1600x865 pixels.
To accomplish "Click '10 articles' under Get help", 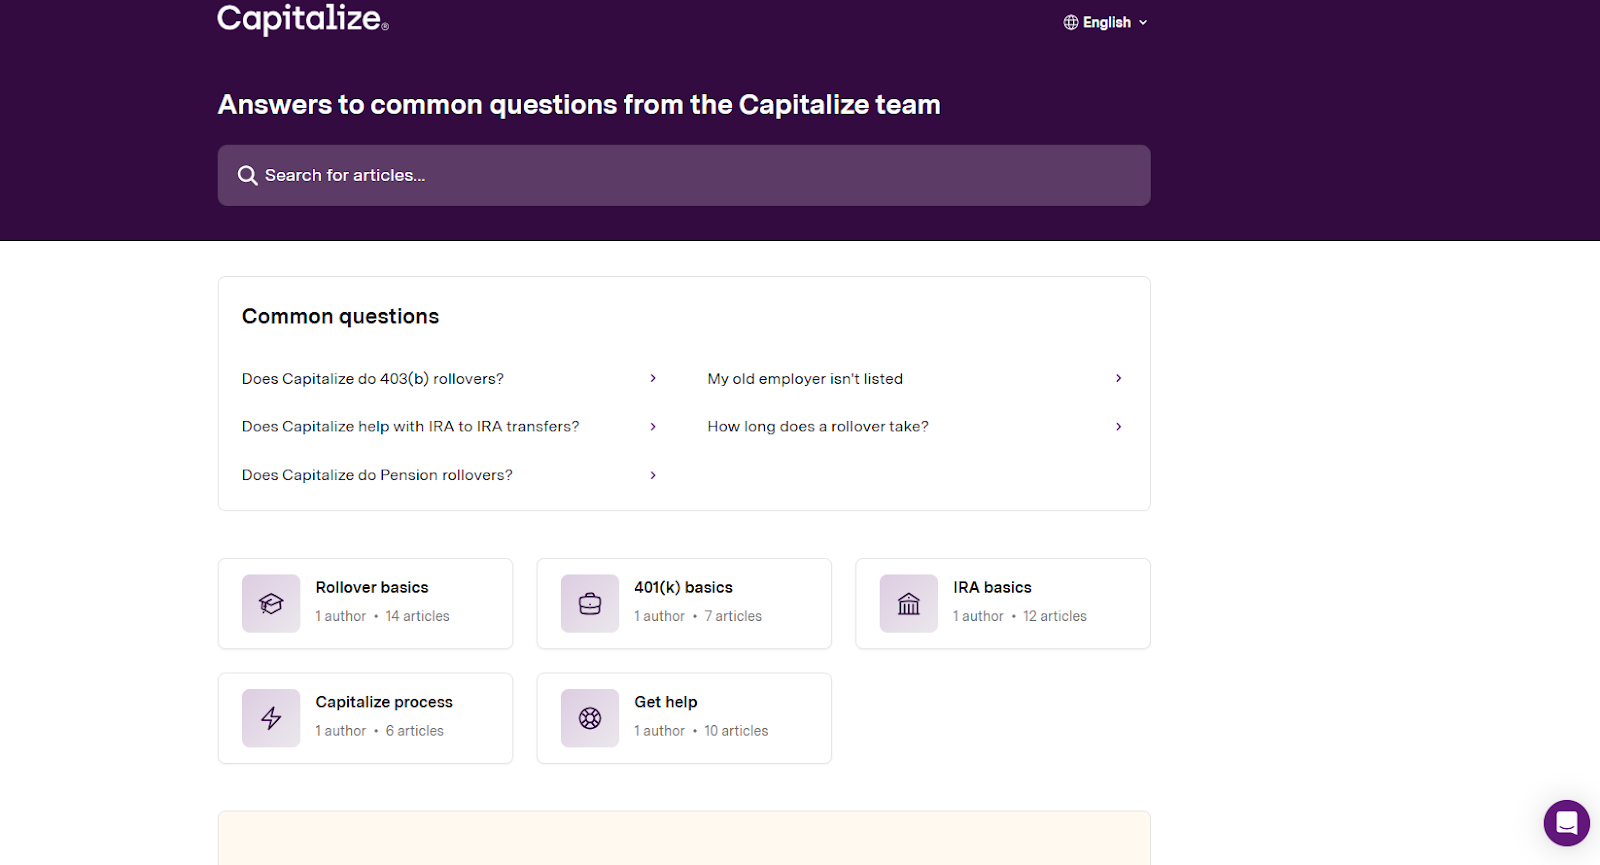I will 736,731.
